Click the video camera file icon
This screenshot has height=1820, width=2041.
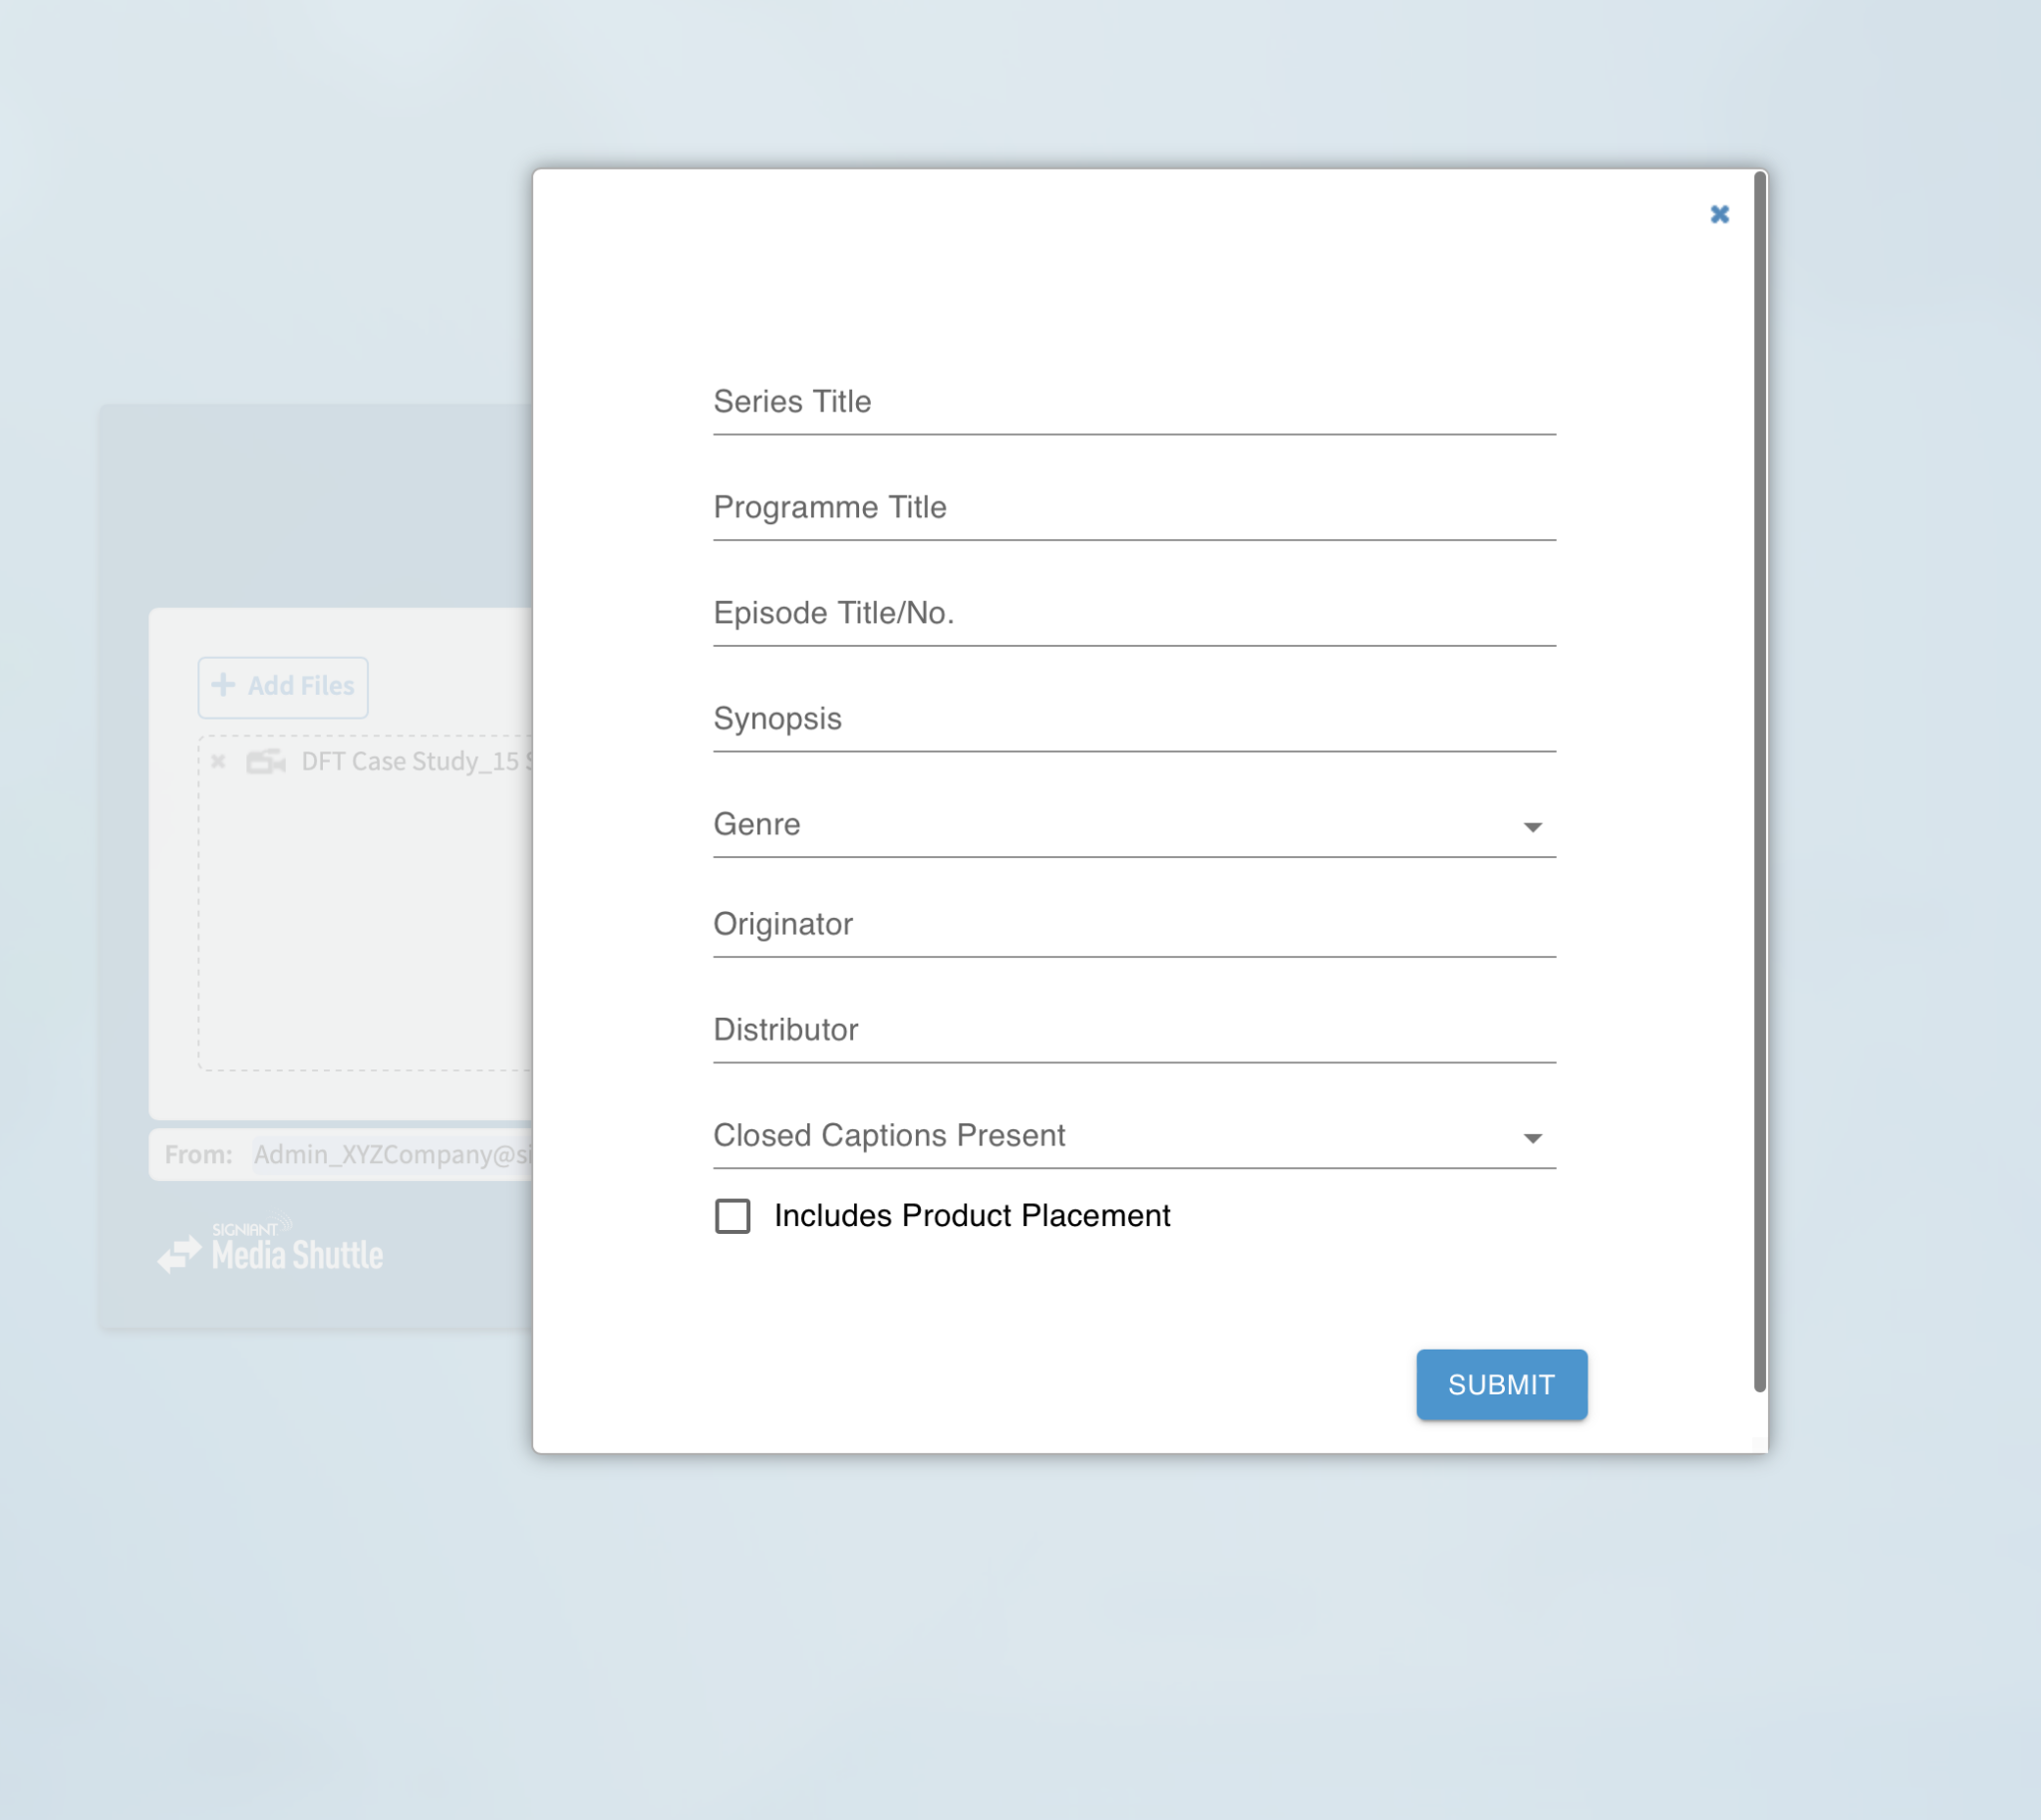pyautogui.click(x=266, y=762)
